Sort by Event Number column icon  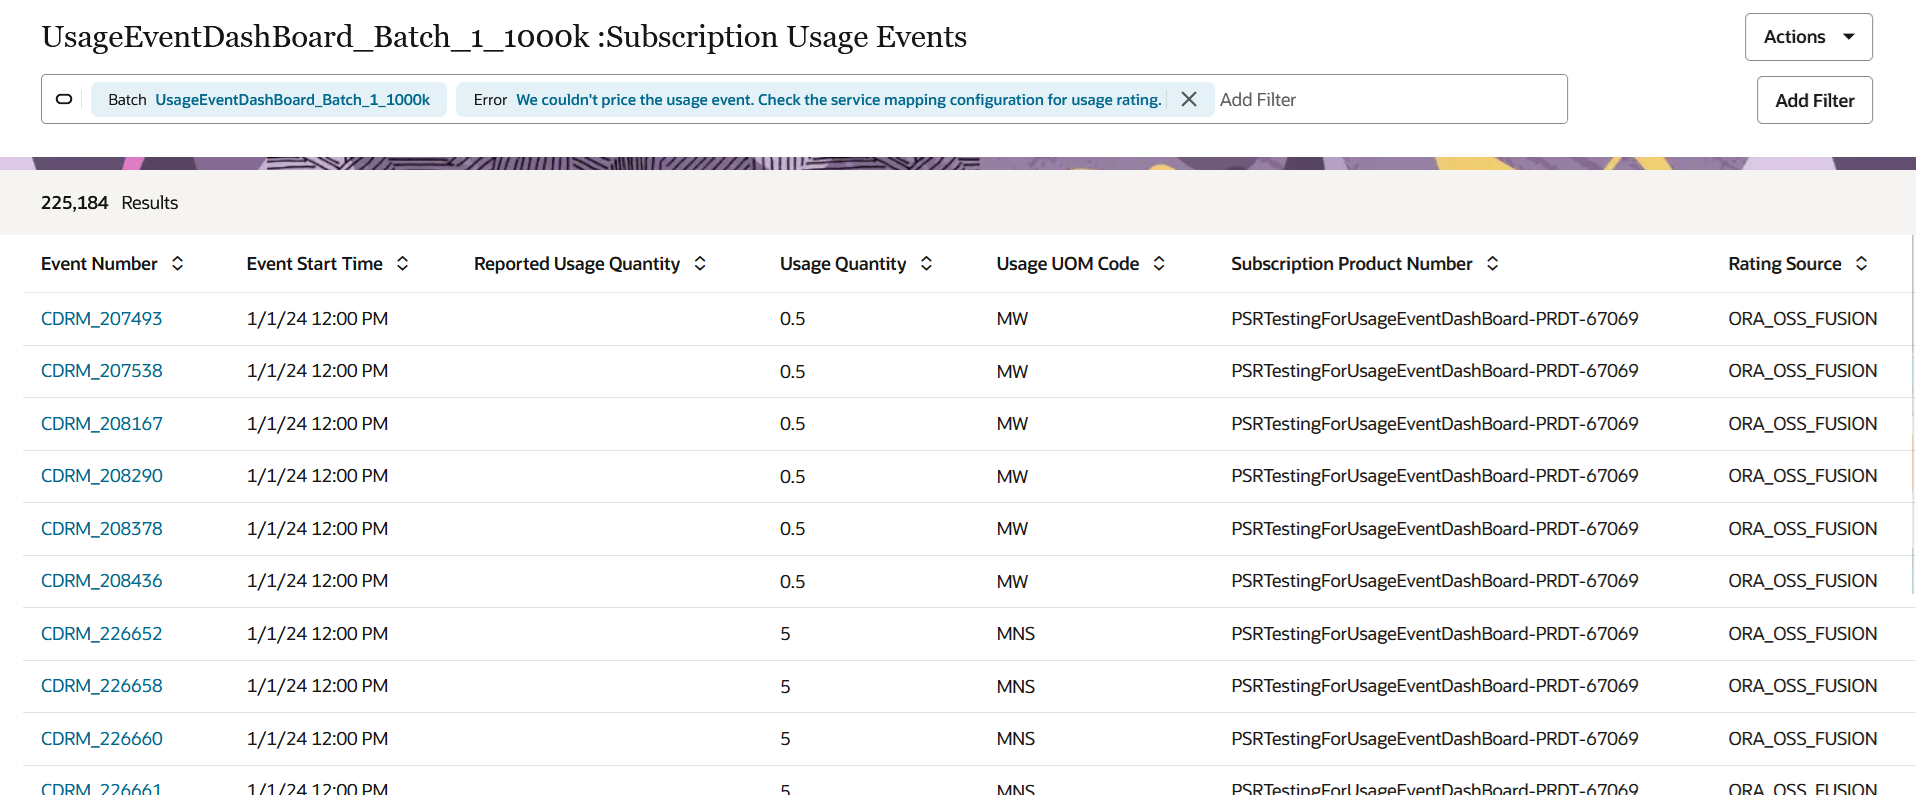(x=177, y=263)
